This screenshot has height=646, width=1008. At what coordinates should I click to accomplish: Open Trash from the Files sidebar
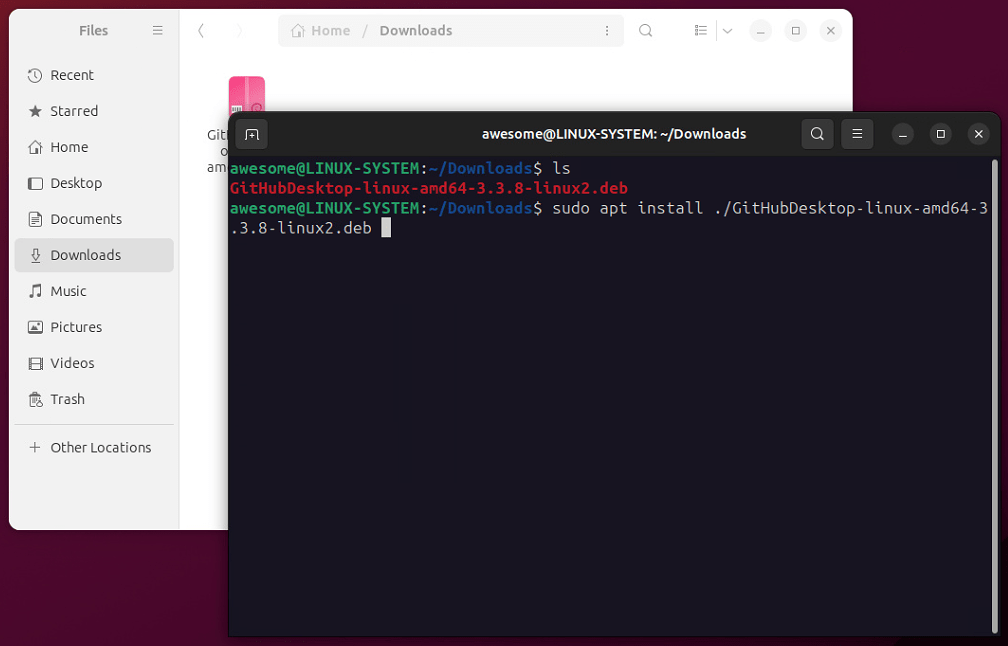[67, 399]
